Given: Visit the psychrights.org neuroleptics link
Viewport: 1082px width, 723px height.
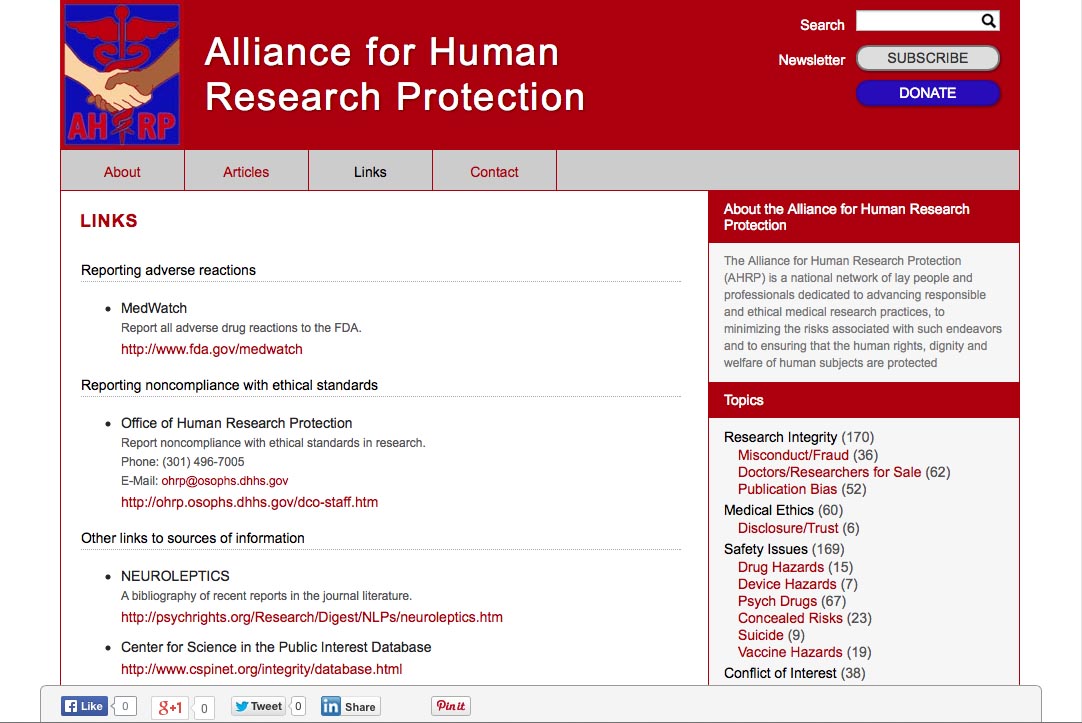Looking at the screenshot, I should pos(312,617).
